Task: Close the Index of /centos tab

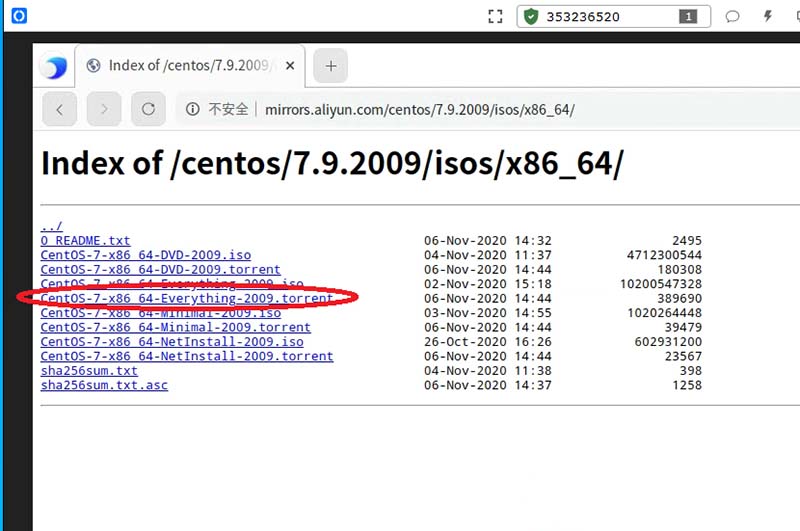Action: [290, 65]
